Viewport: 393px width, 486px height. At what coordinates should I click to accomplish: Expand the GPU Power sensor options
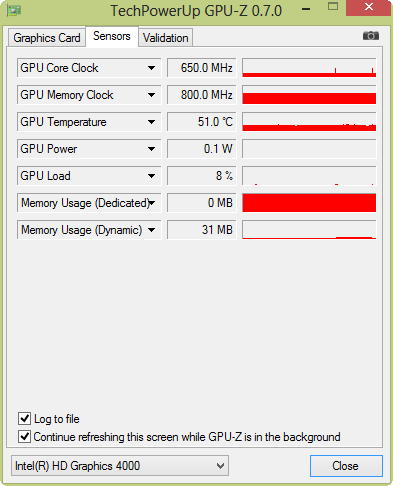coord(151,149)
